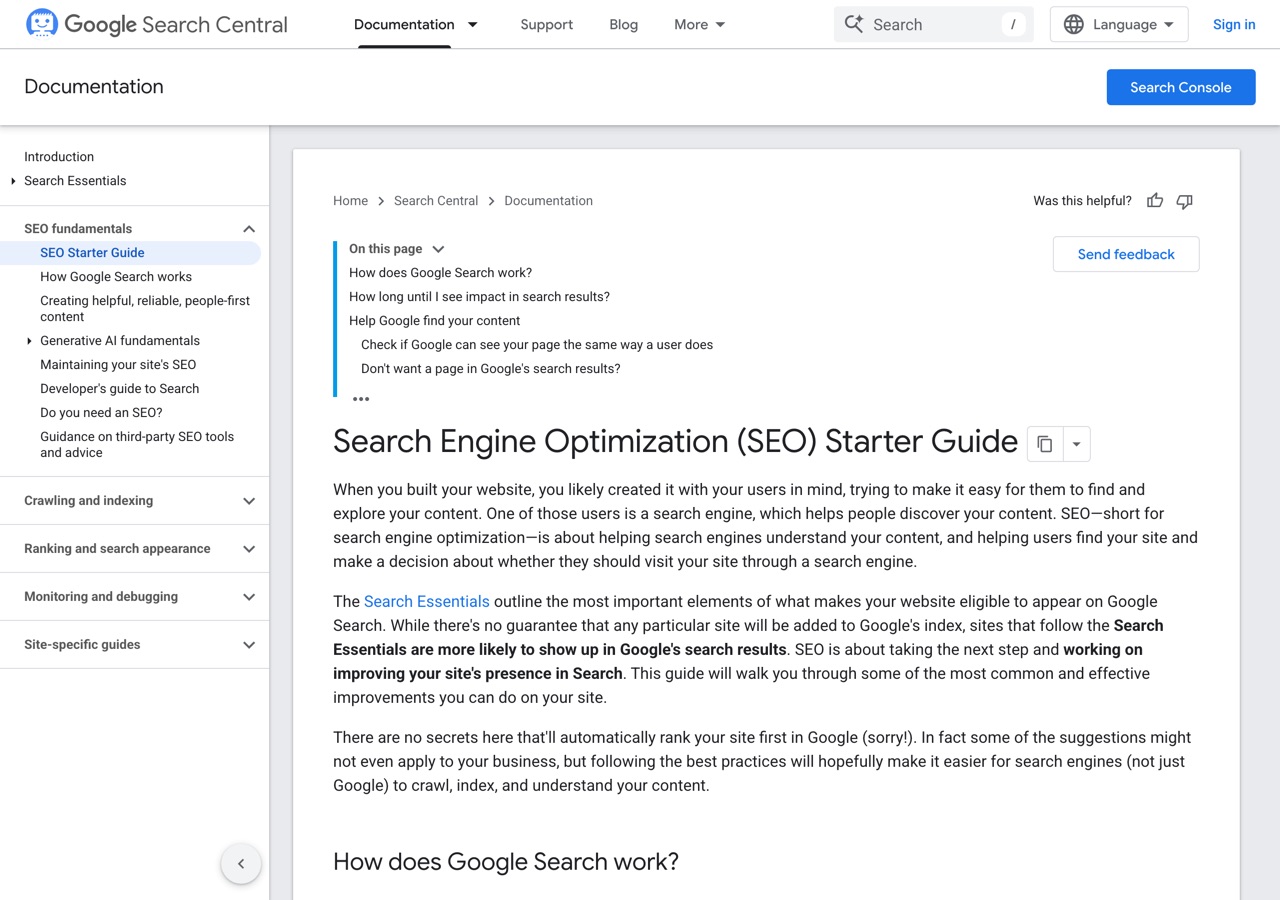The width and height of the screenshot is (1280, 900).
Task: Collapse the SEO fundamentals section
Action: (x=249, y=229)
